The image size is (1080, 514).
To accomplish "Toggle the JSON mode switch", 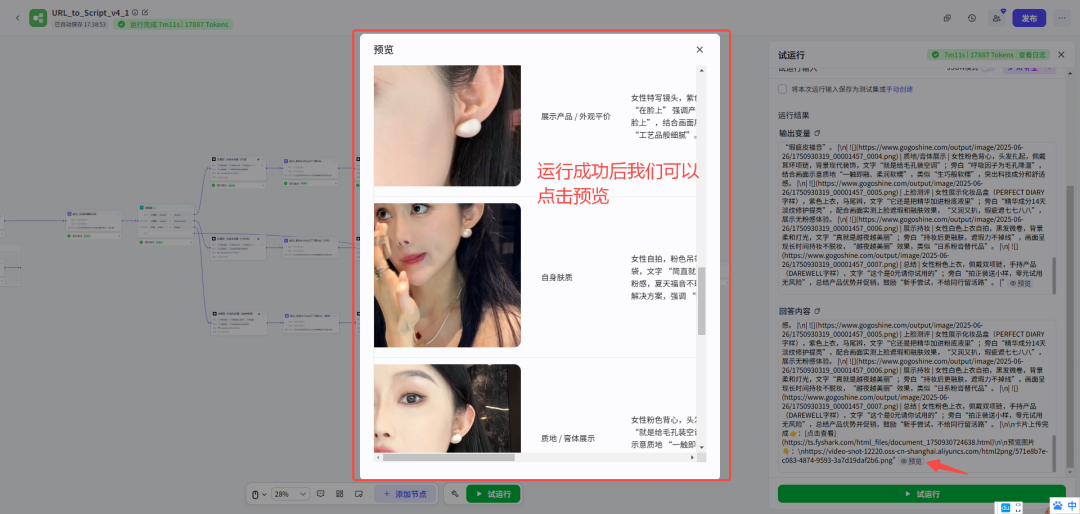I will (988, 68).
